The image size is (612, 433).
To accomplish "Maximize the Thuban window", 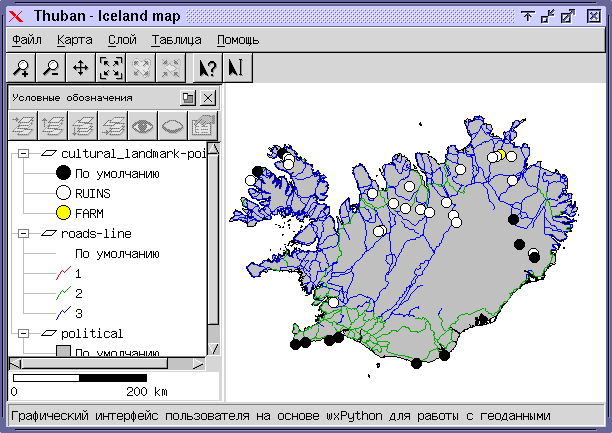I will coord(568,16).
